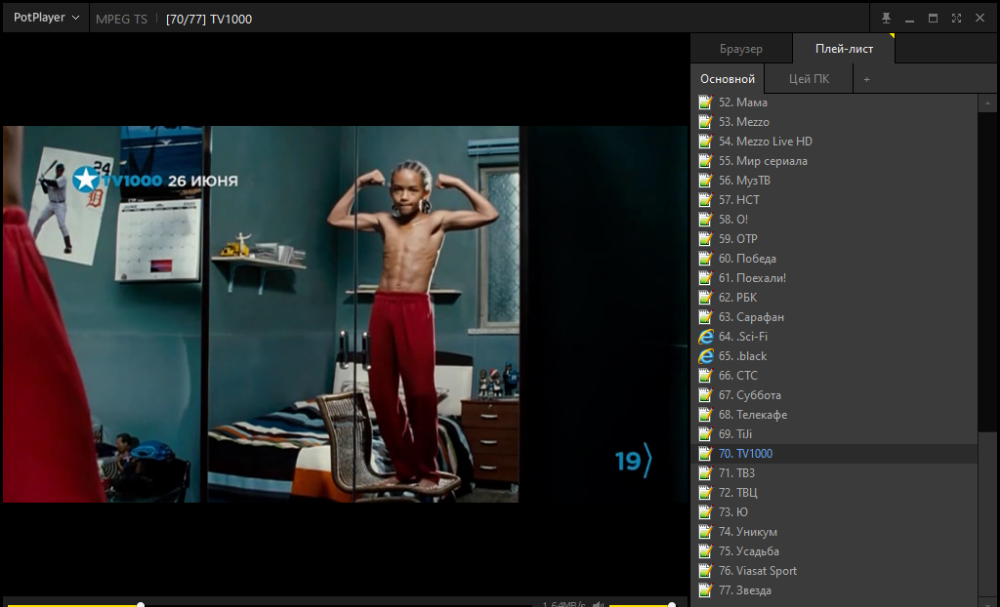Click the Internet Explorer icon beside 65. .black

705,356
